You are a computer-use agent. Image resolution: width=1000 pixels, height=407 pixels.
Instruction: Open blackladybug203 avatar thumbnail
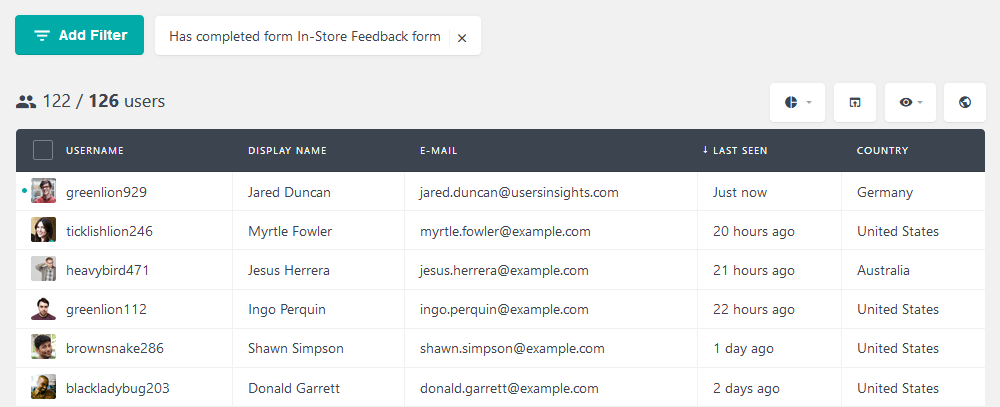(x=43, y=387)
